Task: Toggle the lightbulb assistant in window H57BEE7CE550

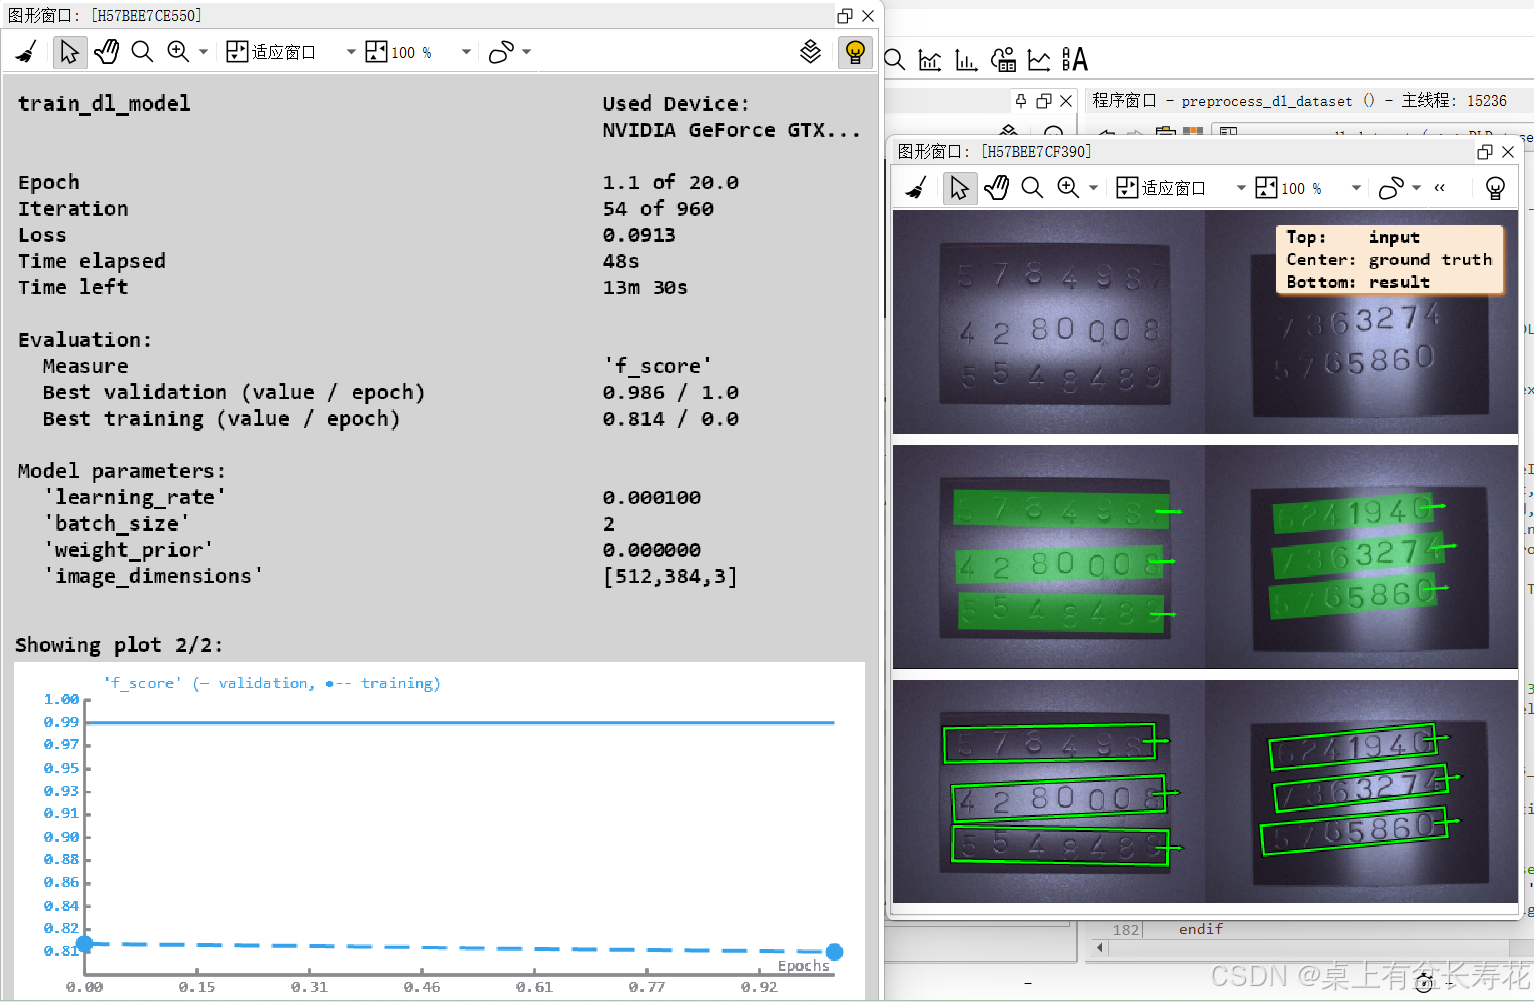Action: 855,52
